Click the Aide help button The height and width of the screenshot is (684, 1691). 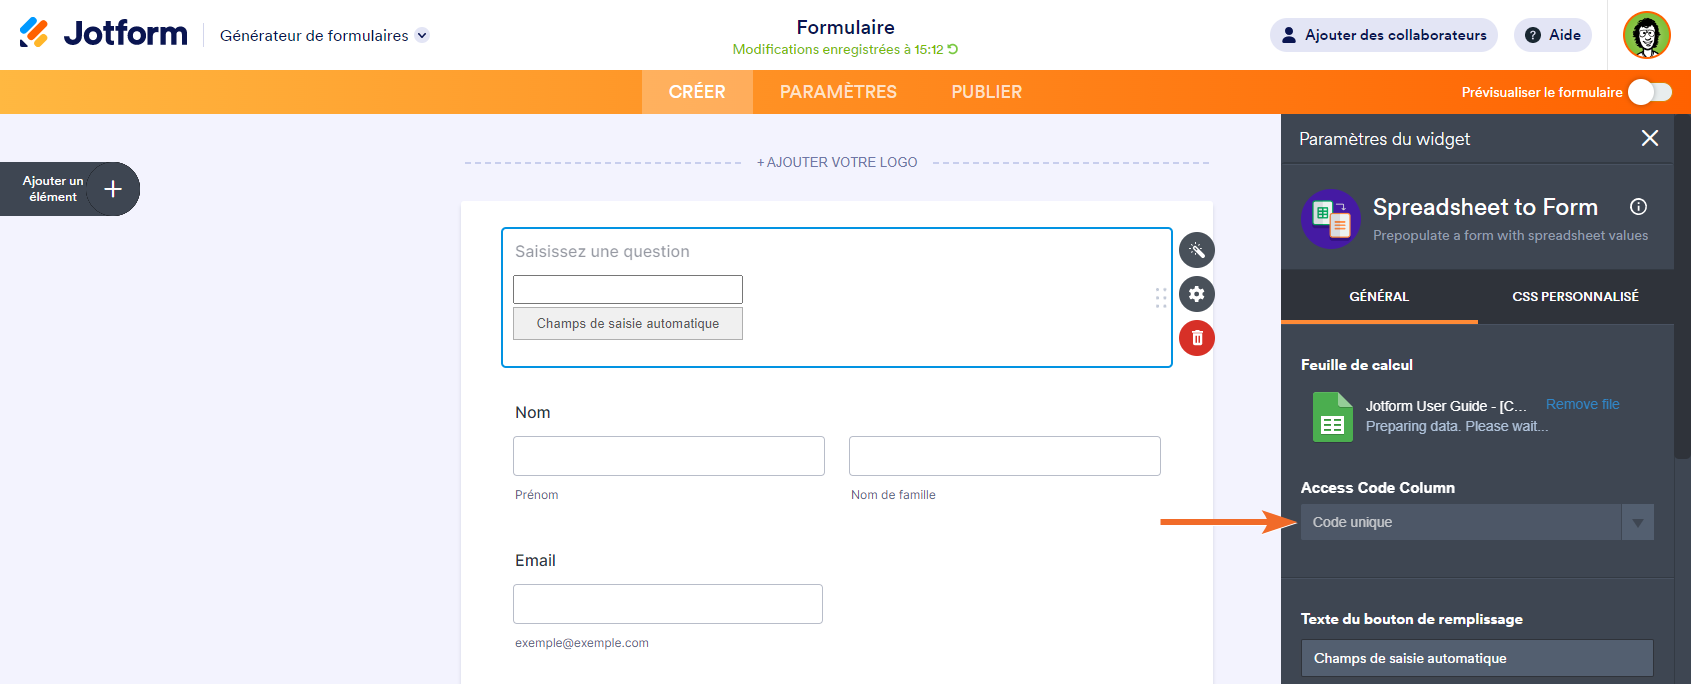click(x=1552, y=35)
